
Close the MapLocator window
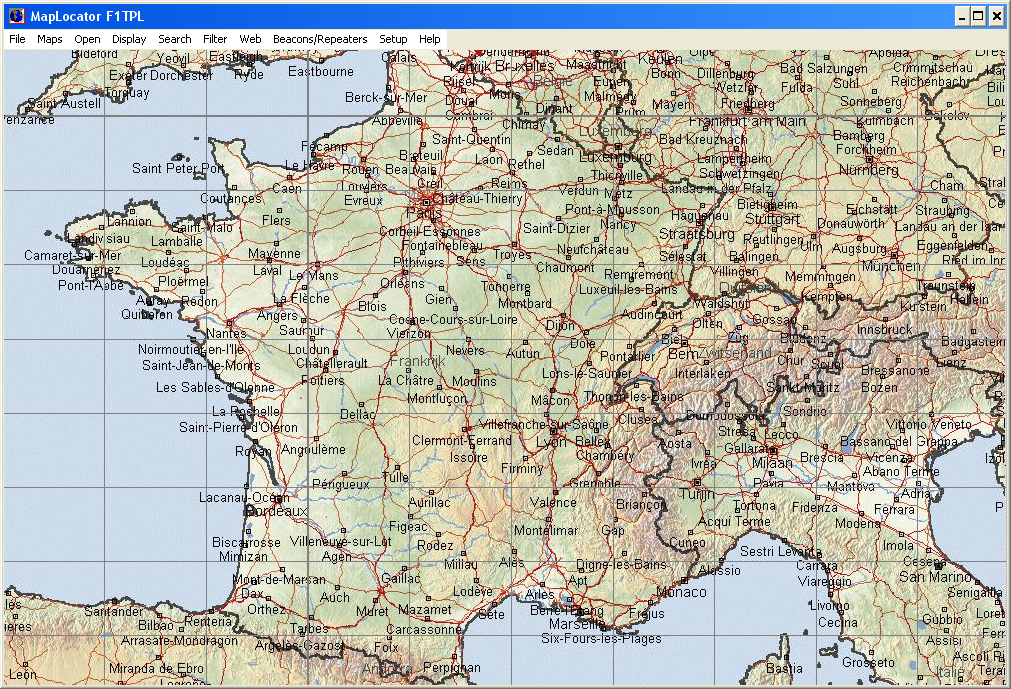coord(996,16)
